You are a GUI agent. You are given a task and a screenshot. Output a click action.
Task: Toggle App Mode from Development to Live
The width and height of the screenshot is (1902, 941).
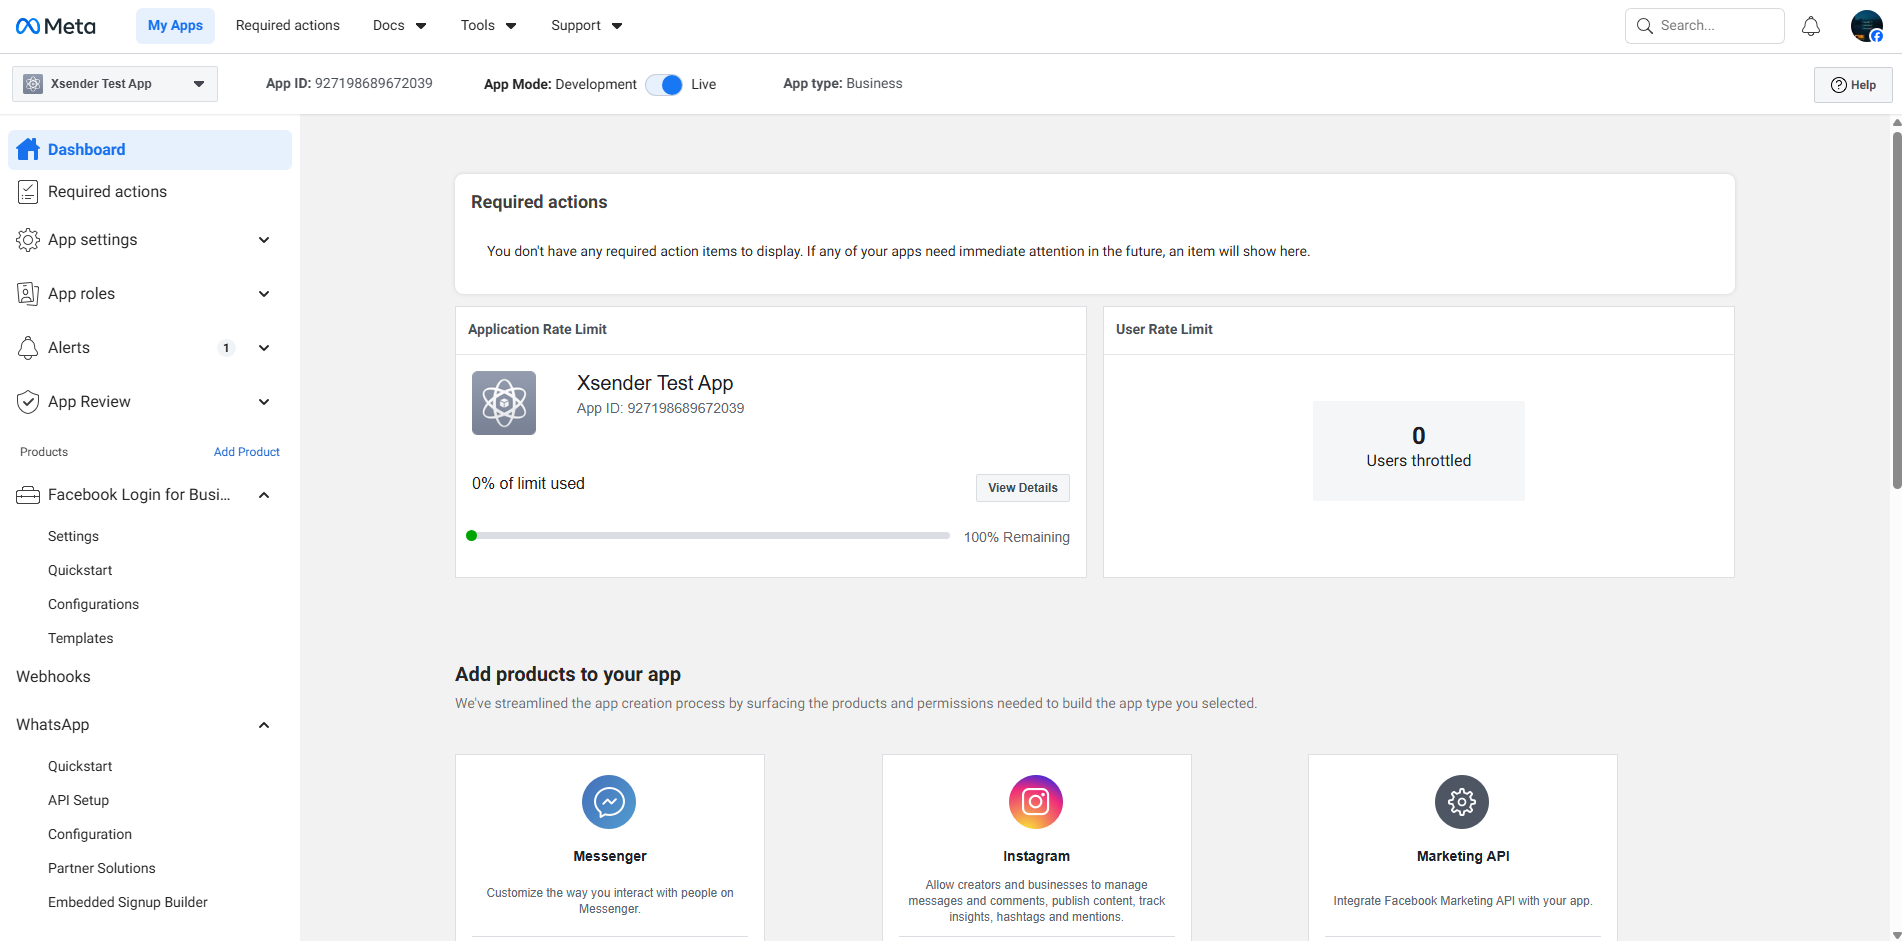pyautogui.click(x=664, y=85)
